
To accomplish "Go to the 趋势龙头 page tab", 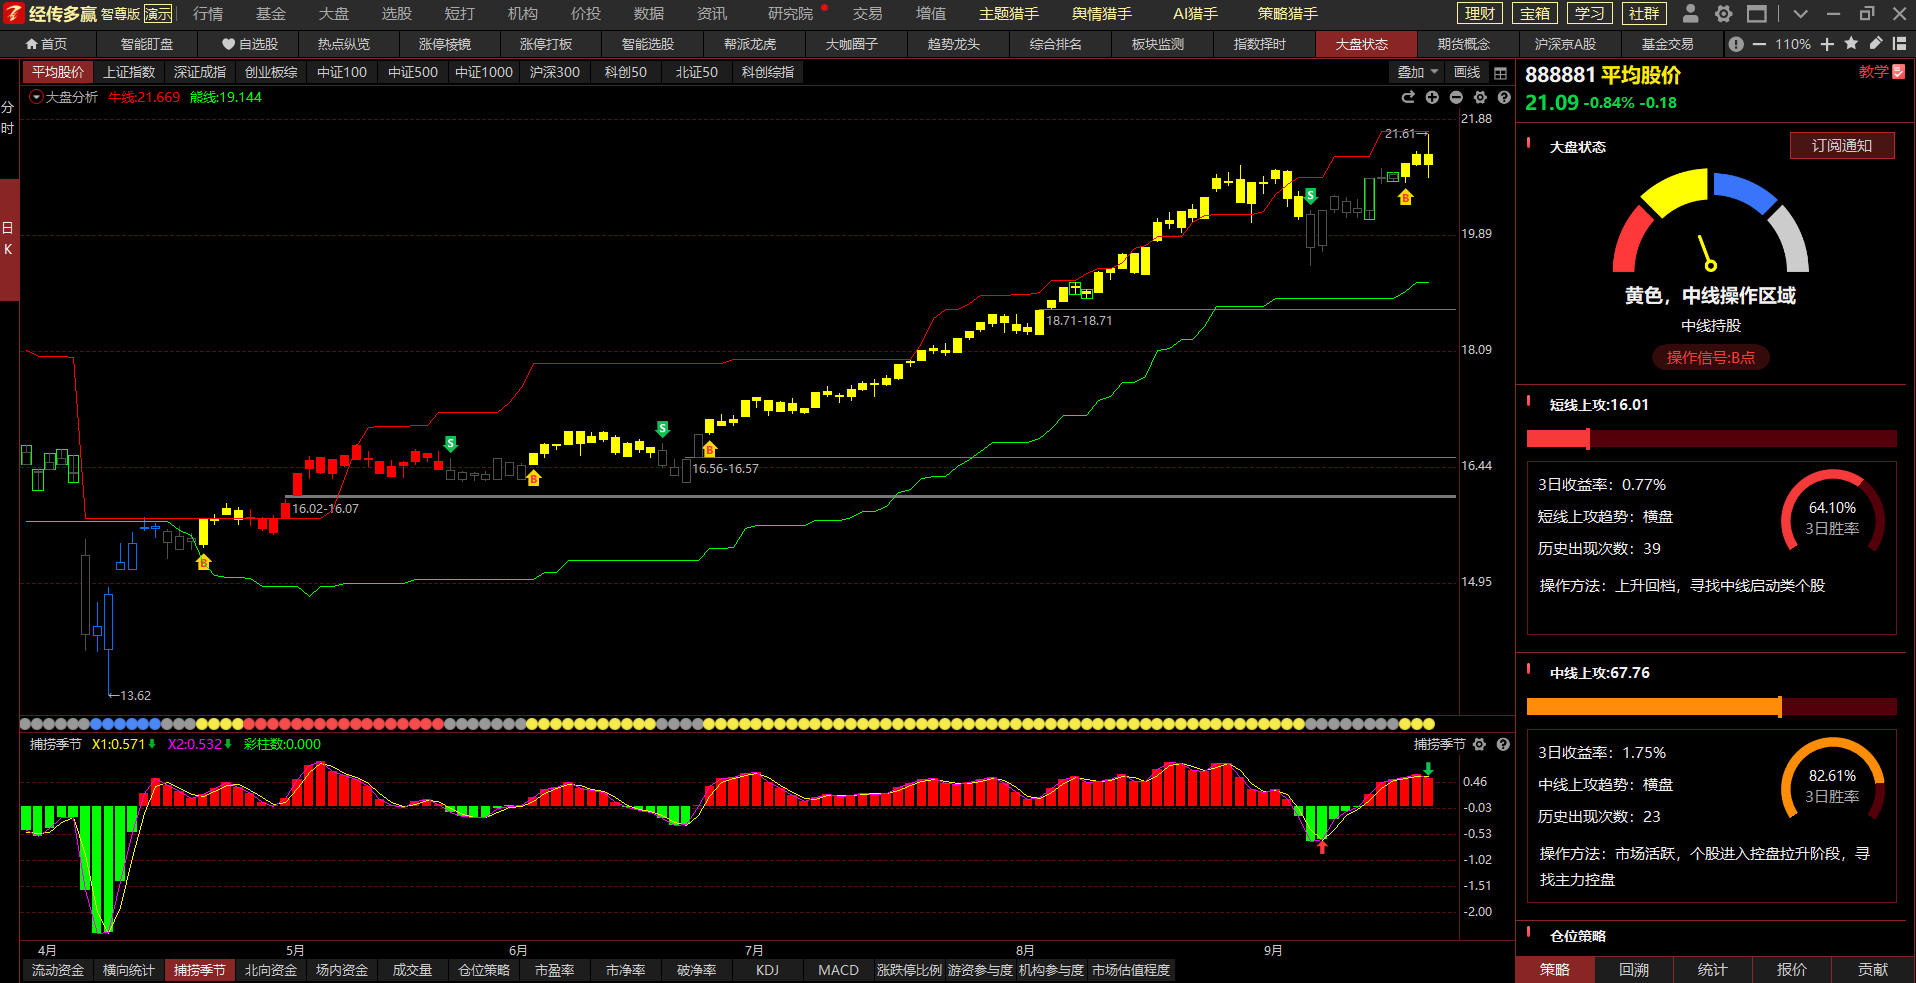I will tap(954, 44).
